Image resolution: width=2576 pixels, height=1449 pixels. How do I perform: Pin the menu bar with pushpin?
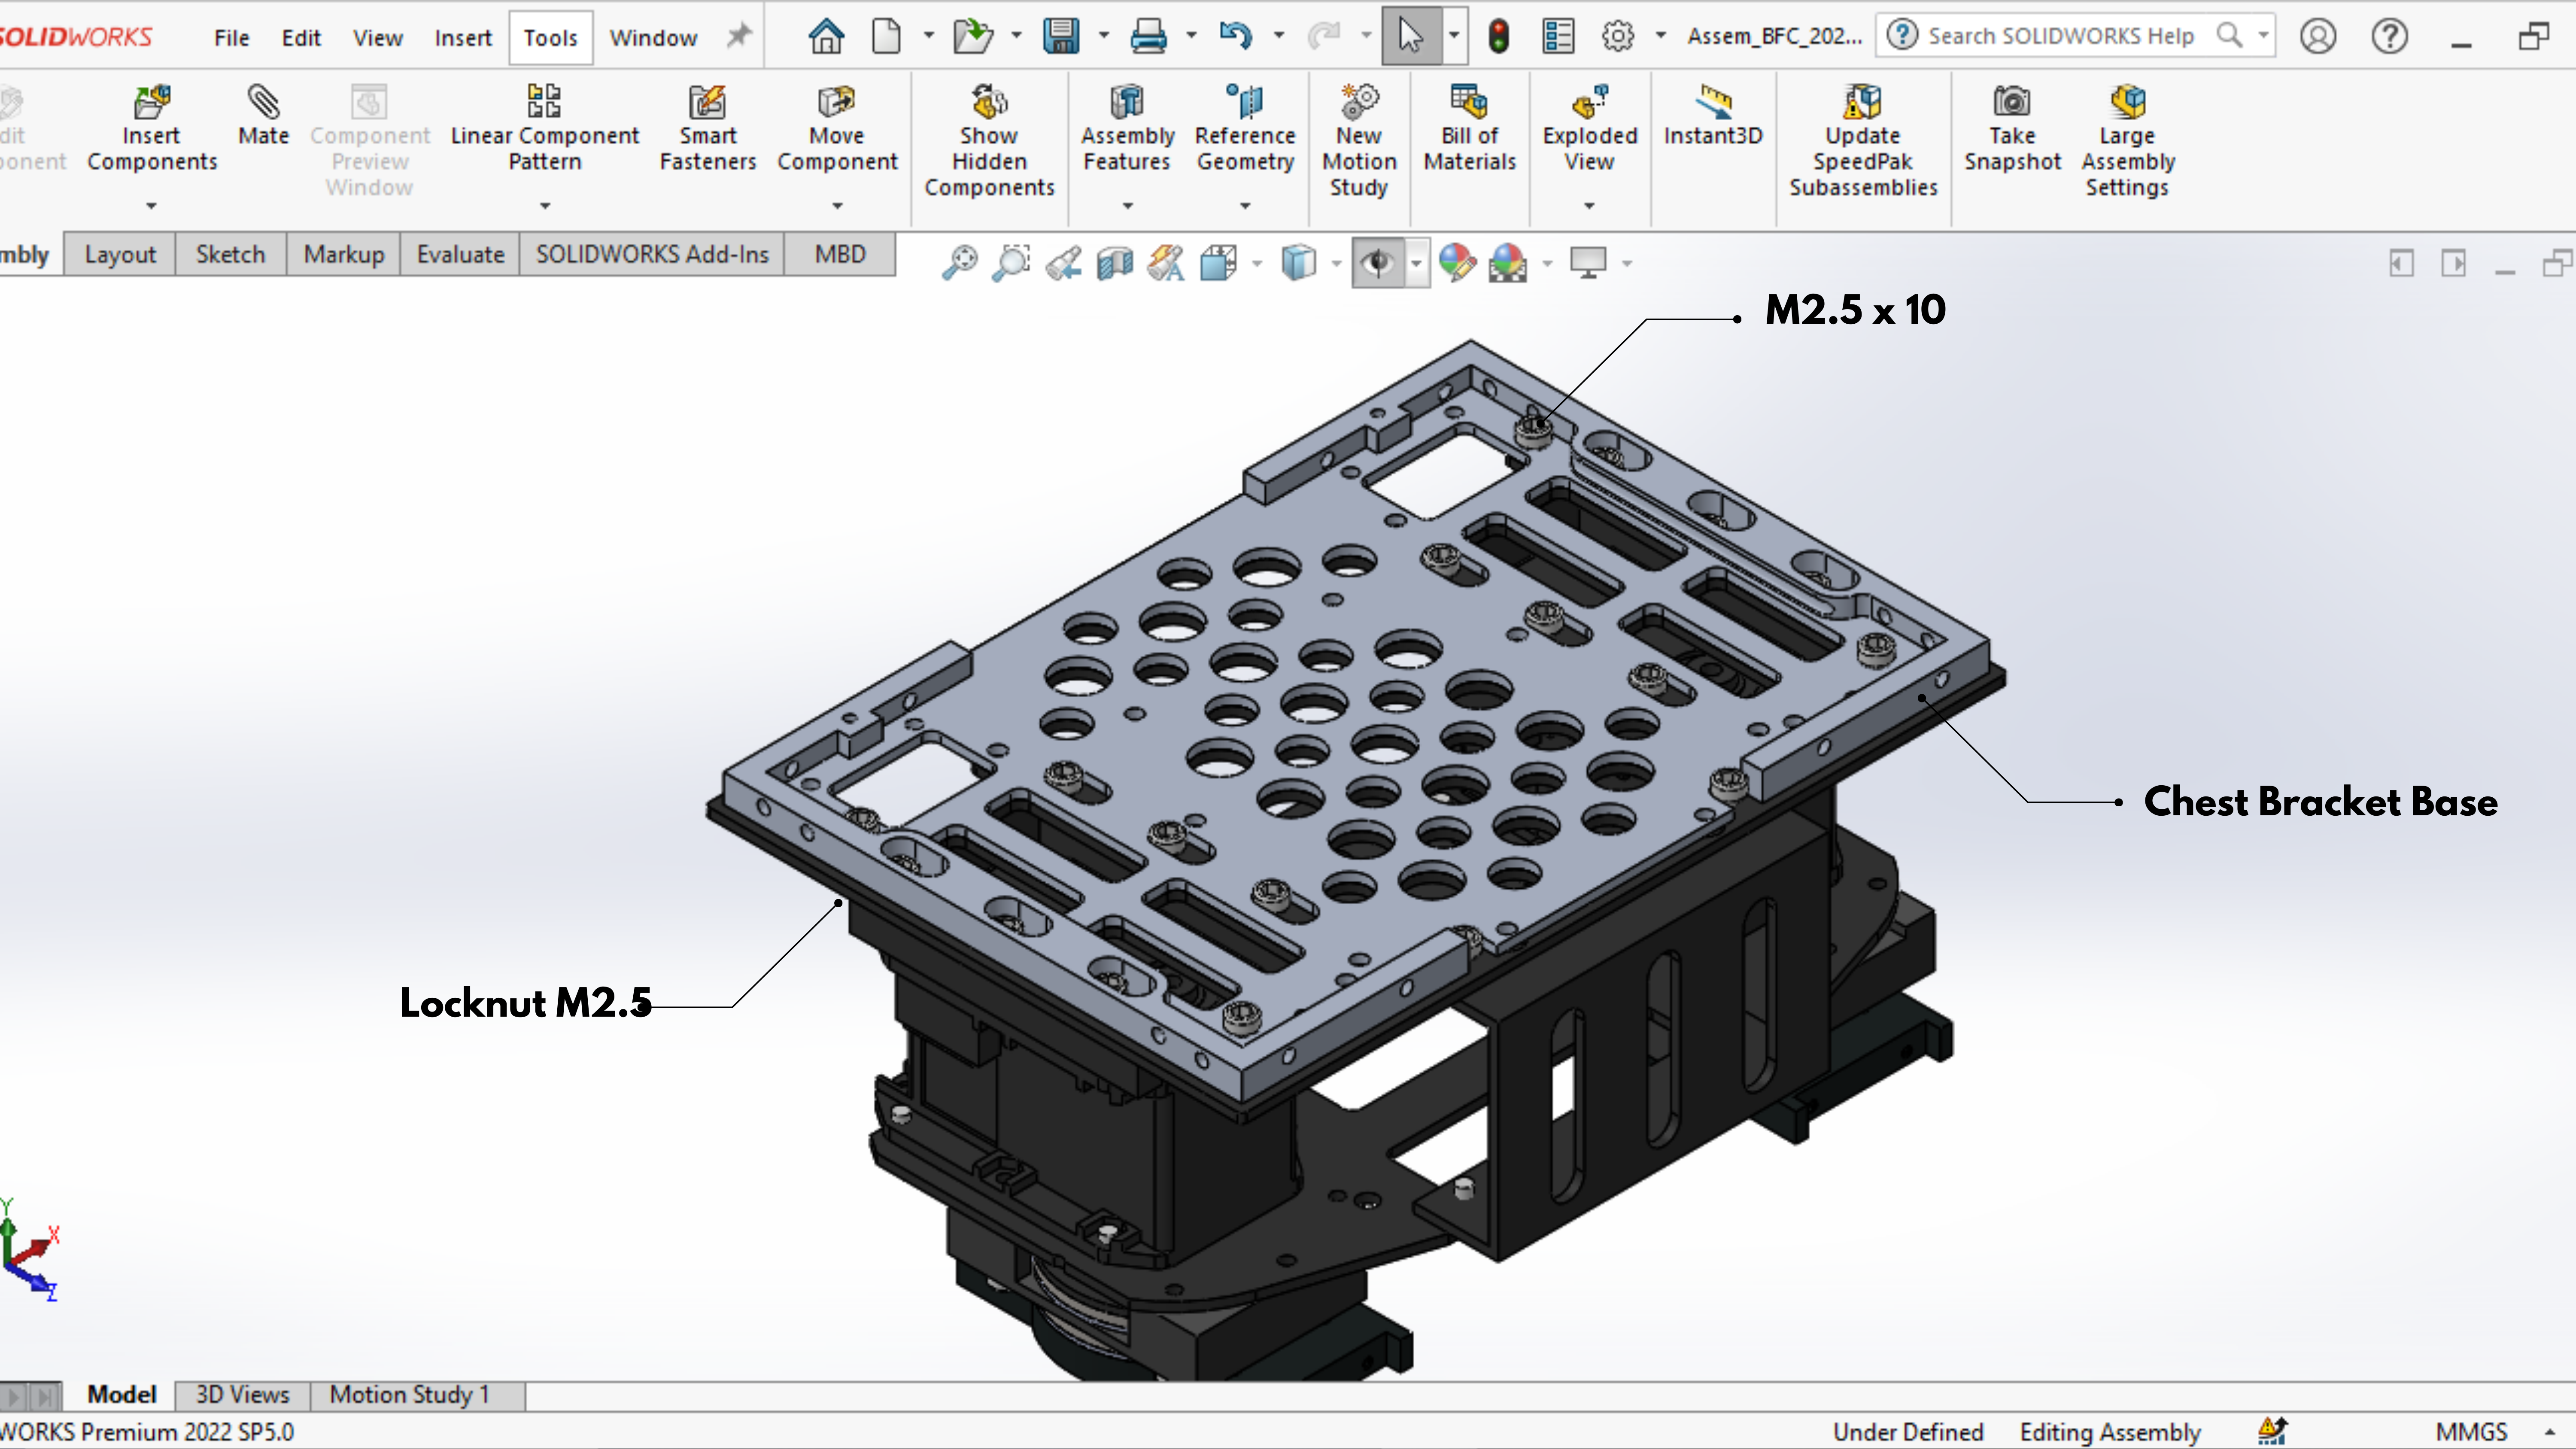[738, 37]
